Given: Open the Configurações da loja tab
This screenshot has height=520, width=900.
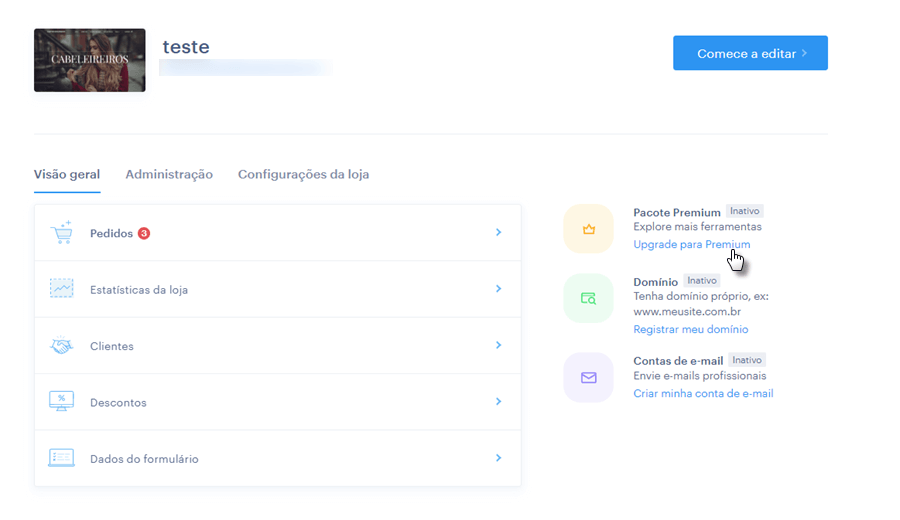Looking at the screenshot, I should coord(304,174).
